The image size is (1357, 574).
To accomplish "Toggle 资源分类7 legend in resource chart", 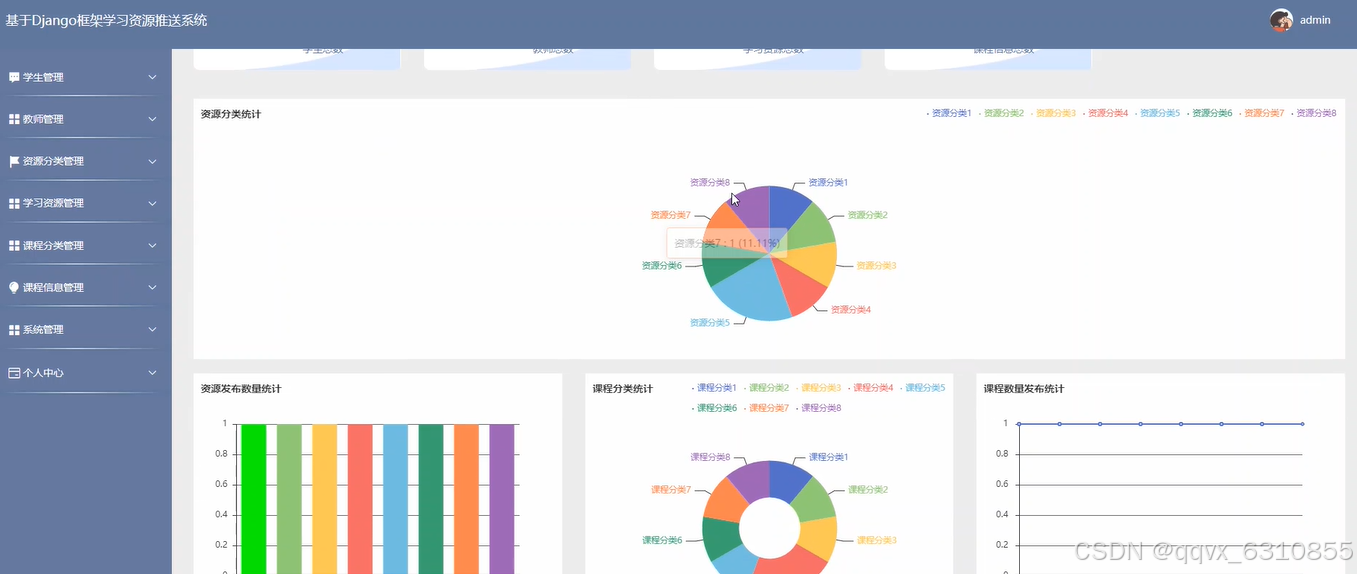I will [1261, 113].
